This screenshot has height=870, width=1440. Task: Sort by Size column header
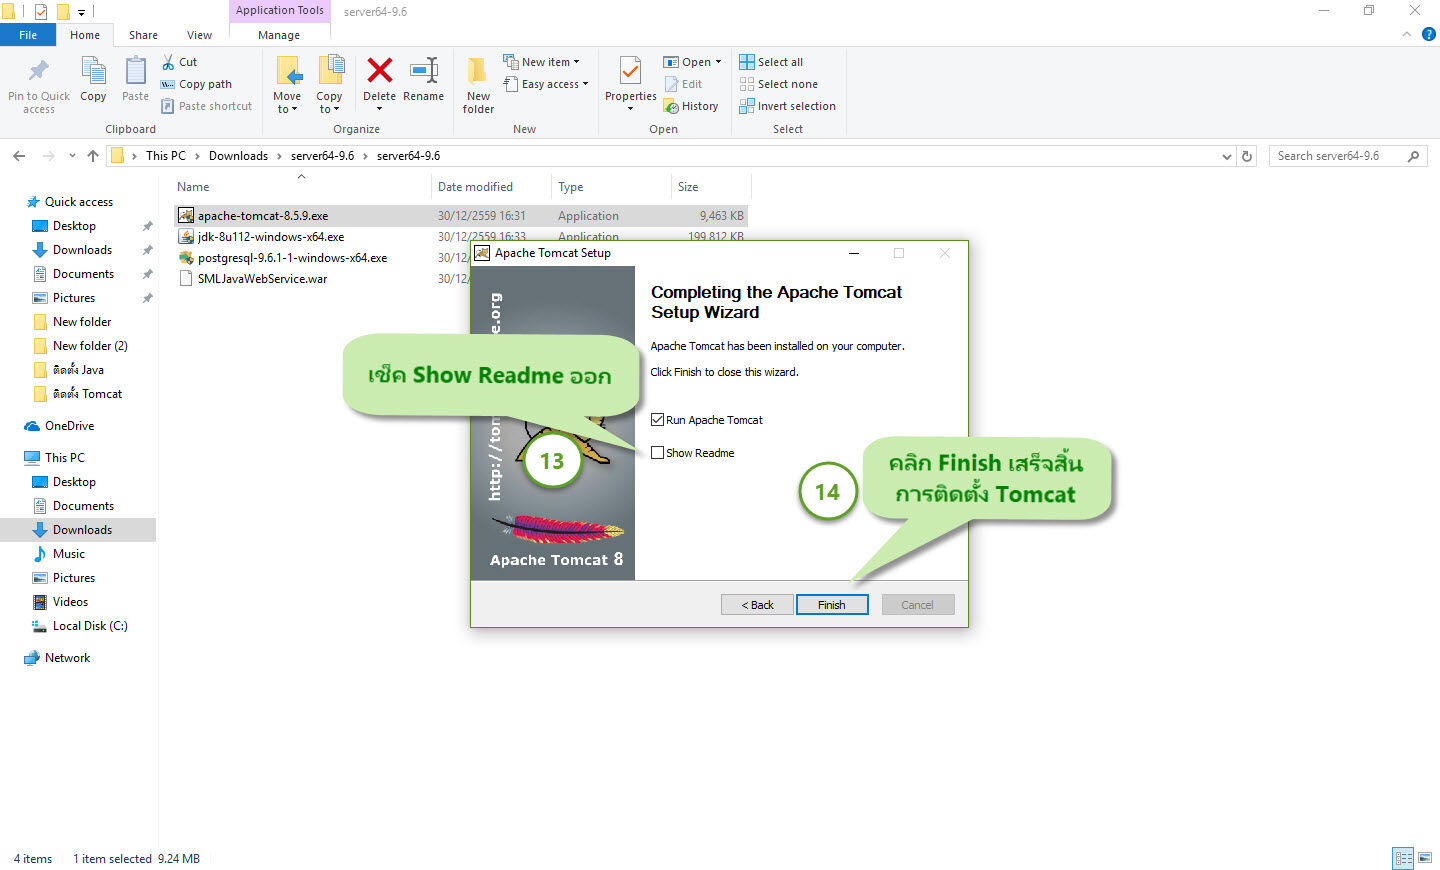[688, 187]
